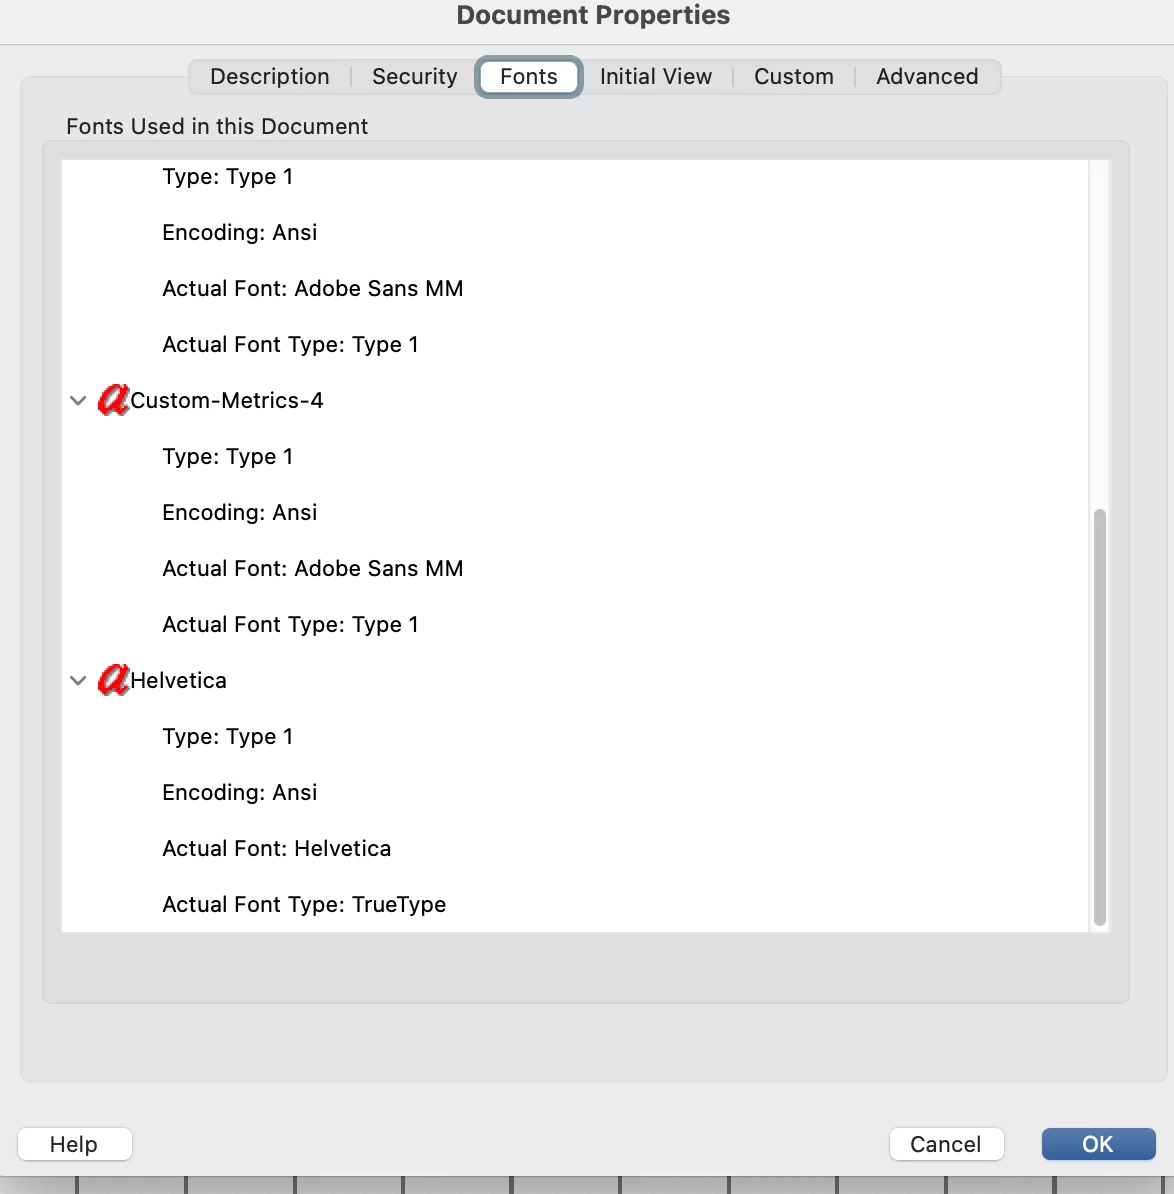Click the Helvetica font icon
This screenshot has width=1174, height=1194.
coord(113,680)
